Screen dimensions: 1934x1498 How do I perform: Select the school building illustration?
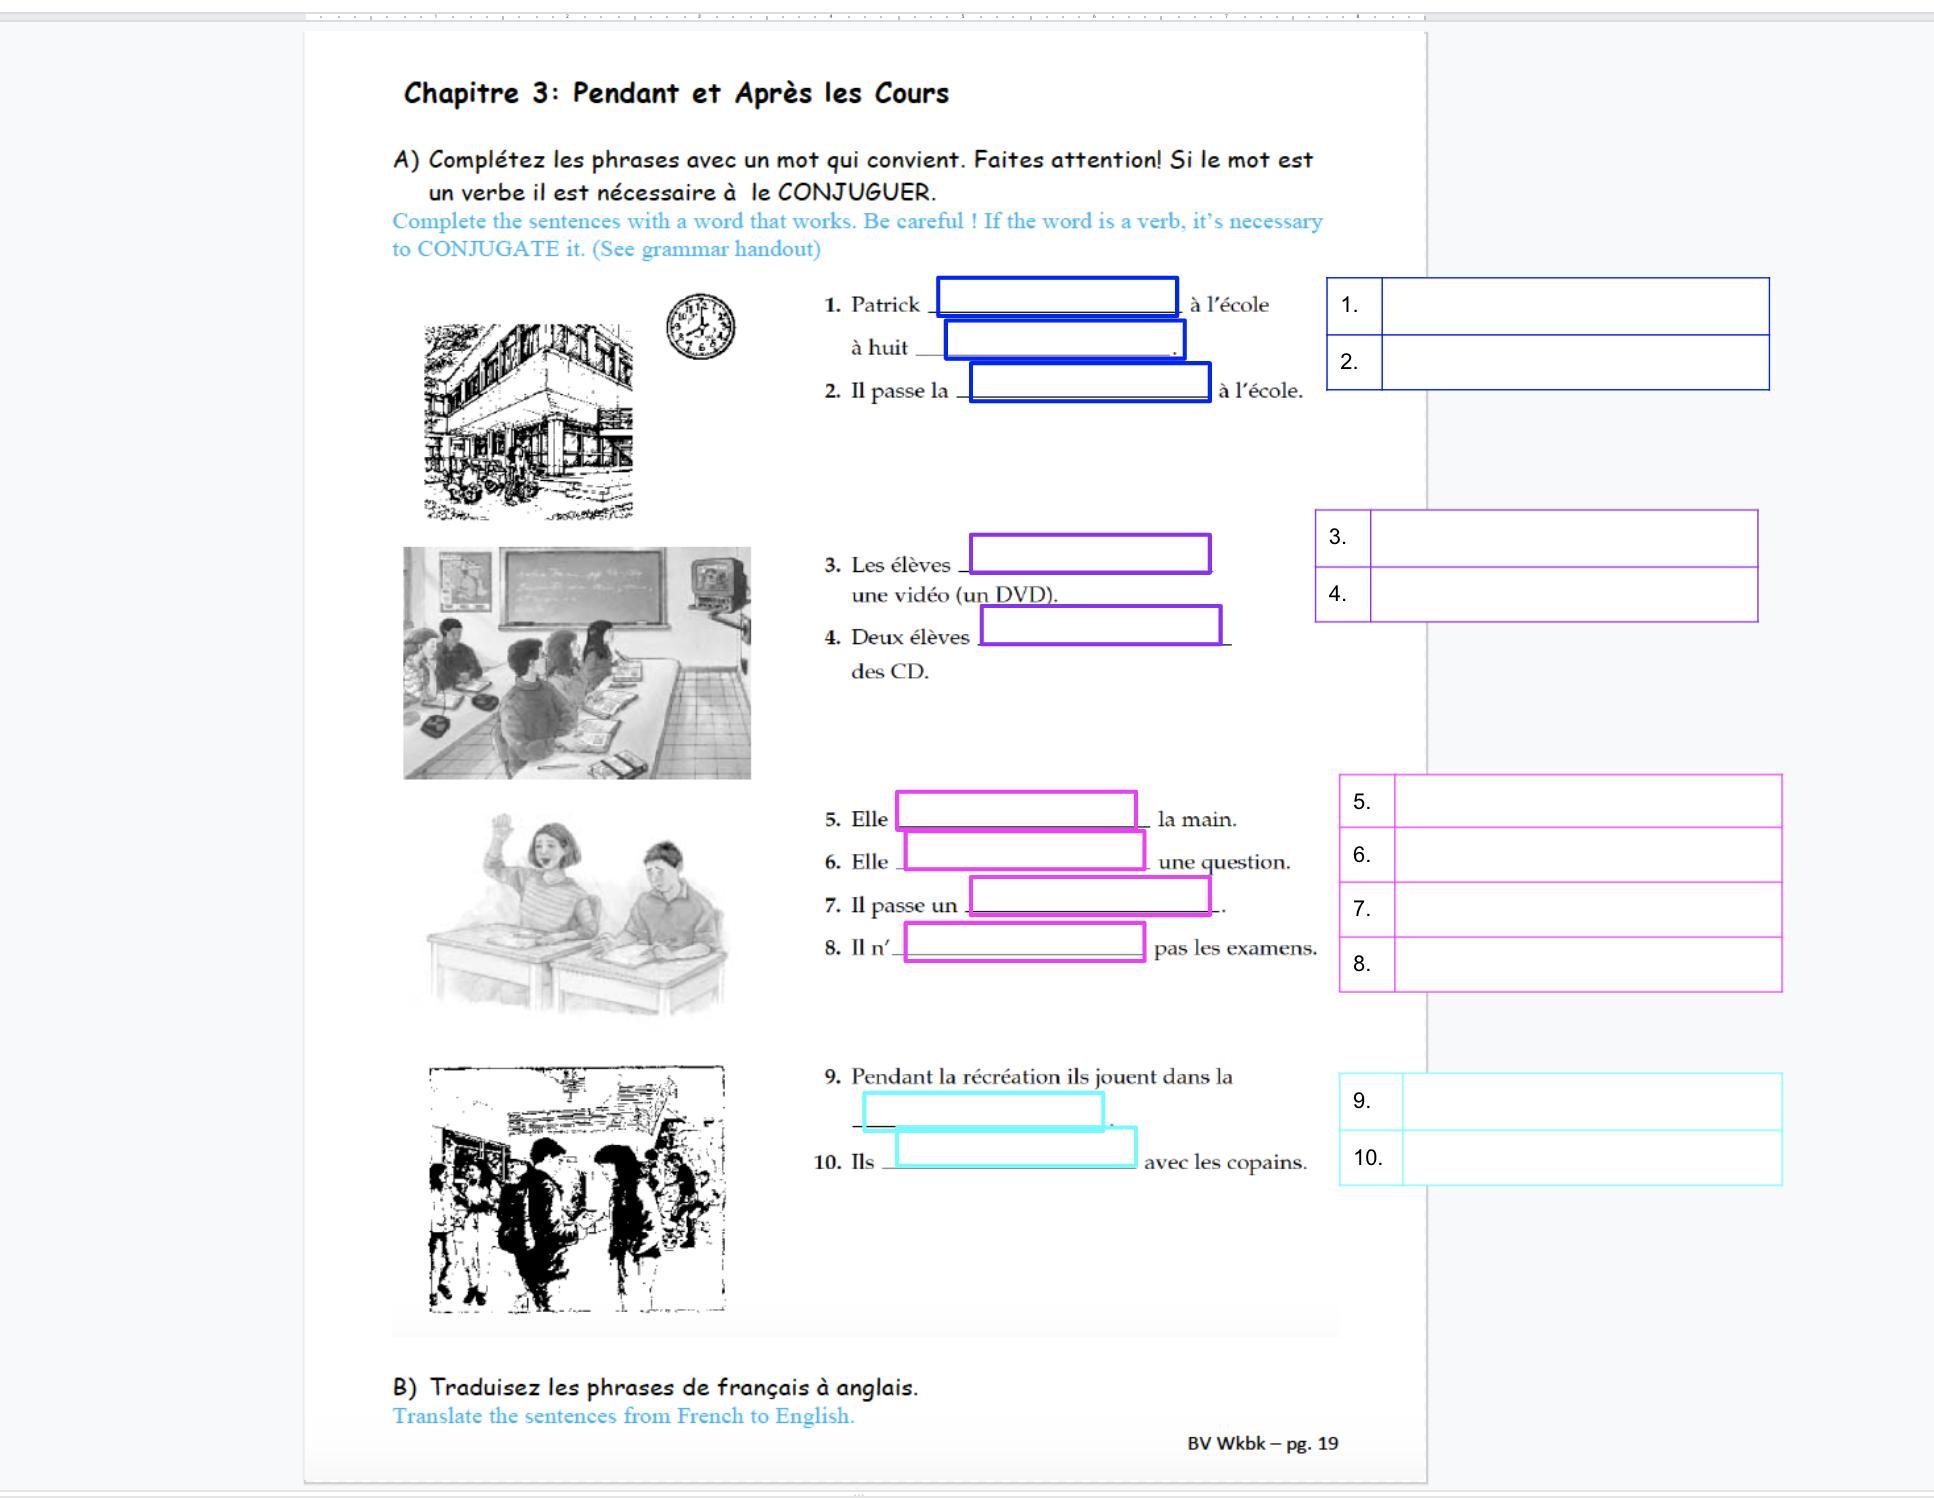click(528, 421)
